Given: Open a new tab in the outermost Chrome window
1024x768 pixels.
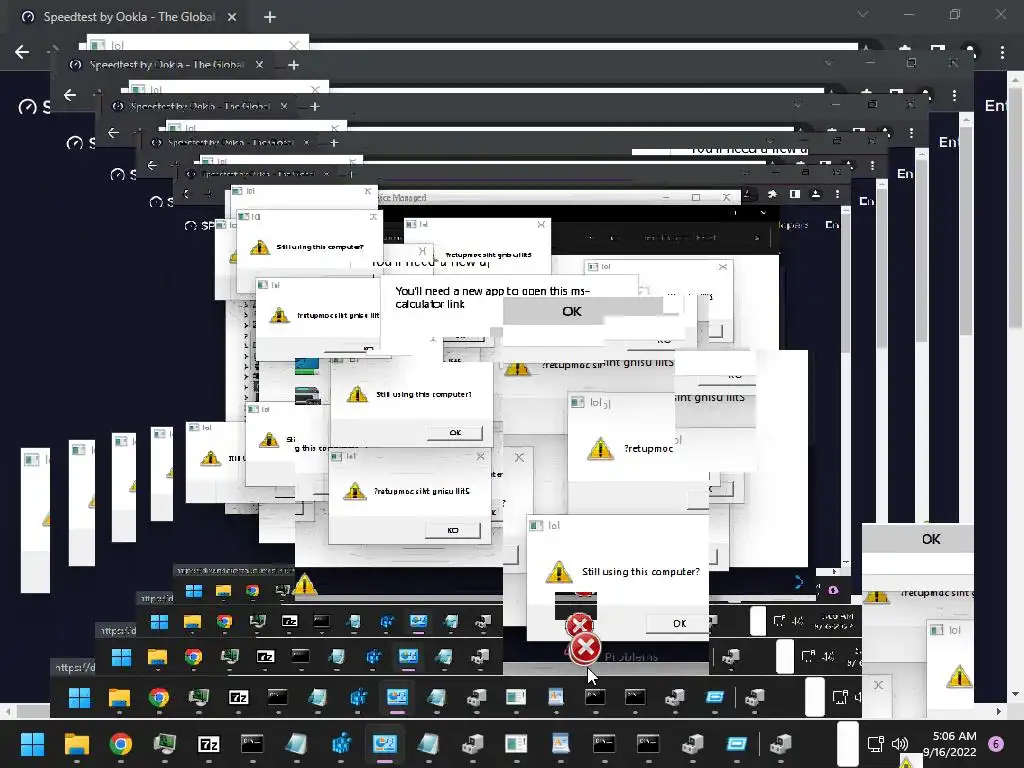Looking at the screenshot, I should [270, 17].
